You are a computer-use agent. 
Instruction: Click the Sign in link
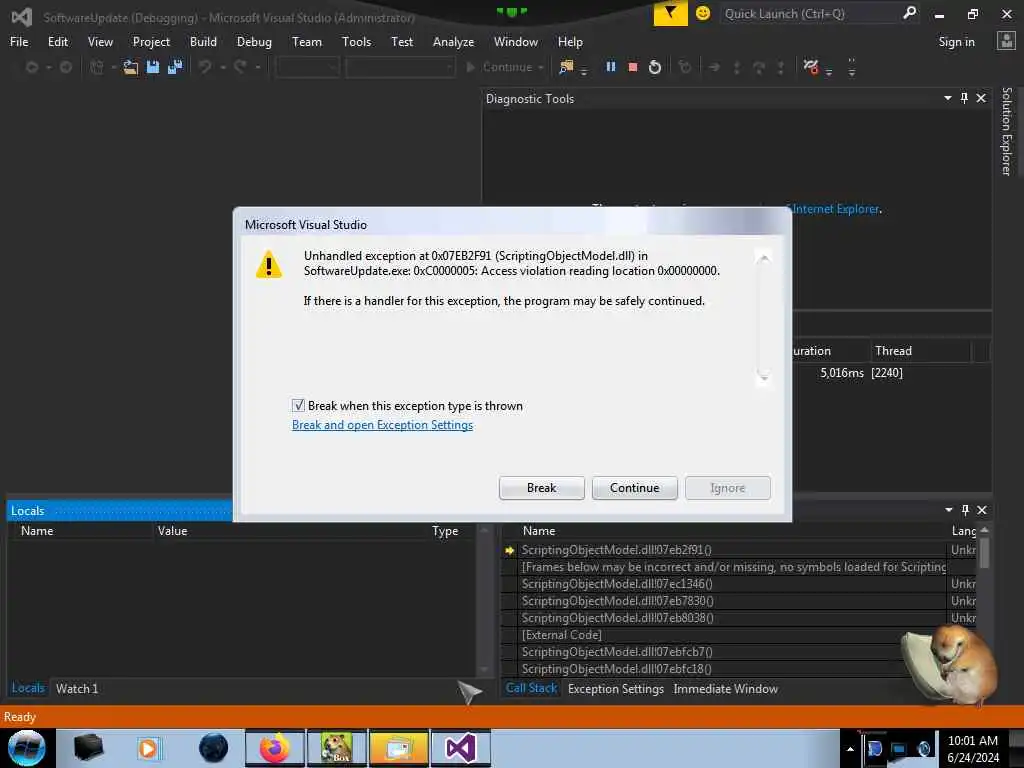[x=956, y=42]
